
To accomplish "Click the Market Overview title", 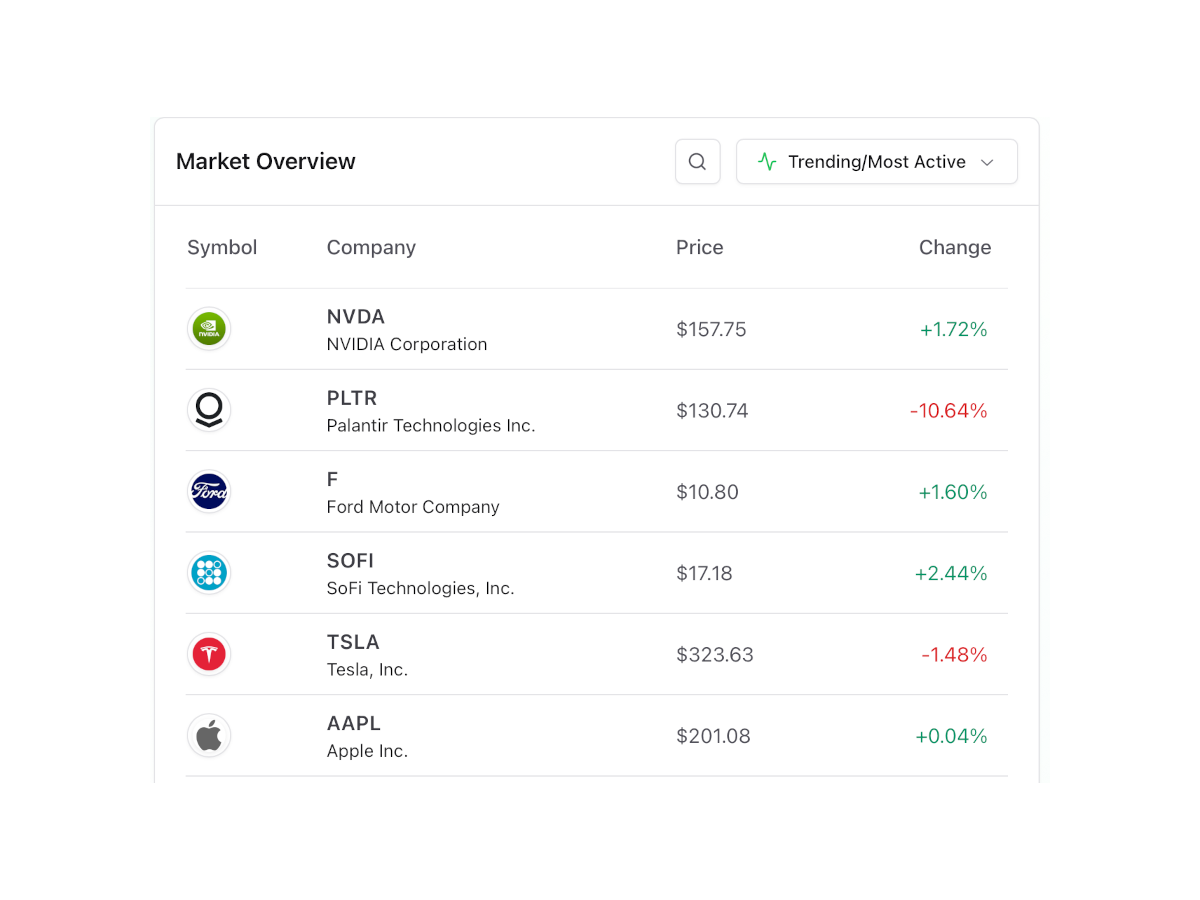I will click(x=265, y=161).
